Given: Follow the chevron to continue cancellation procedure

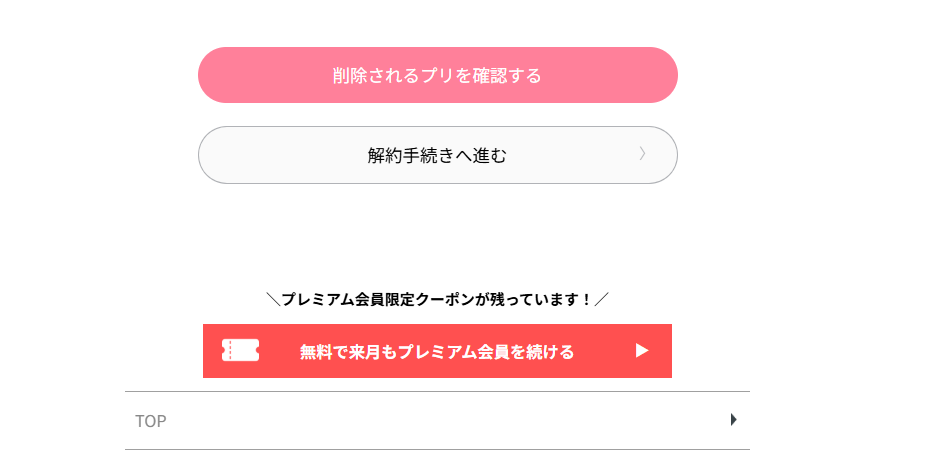Looking at the screenshot, I should point(643,154).
